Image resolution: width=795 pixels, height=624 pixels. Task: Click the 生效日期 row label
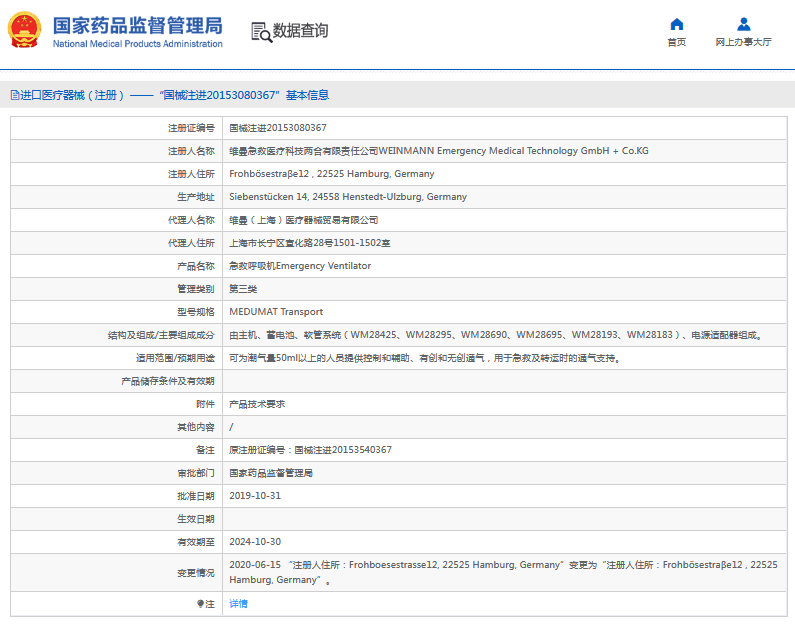tap(196, 519)
